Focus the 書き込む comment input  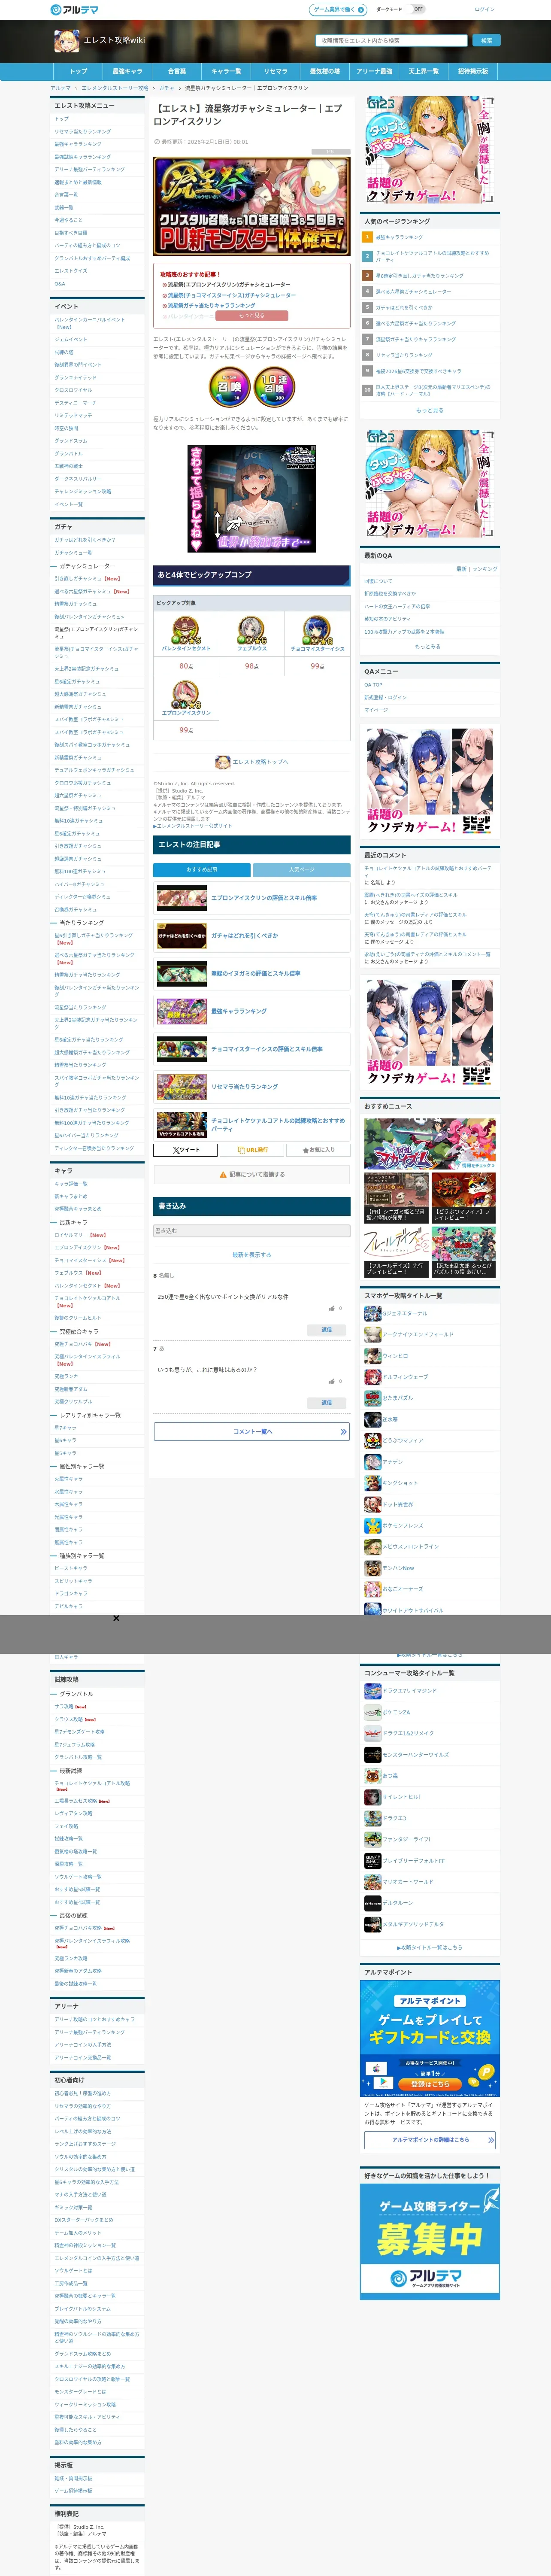(x=252, y=1231)
